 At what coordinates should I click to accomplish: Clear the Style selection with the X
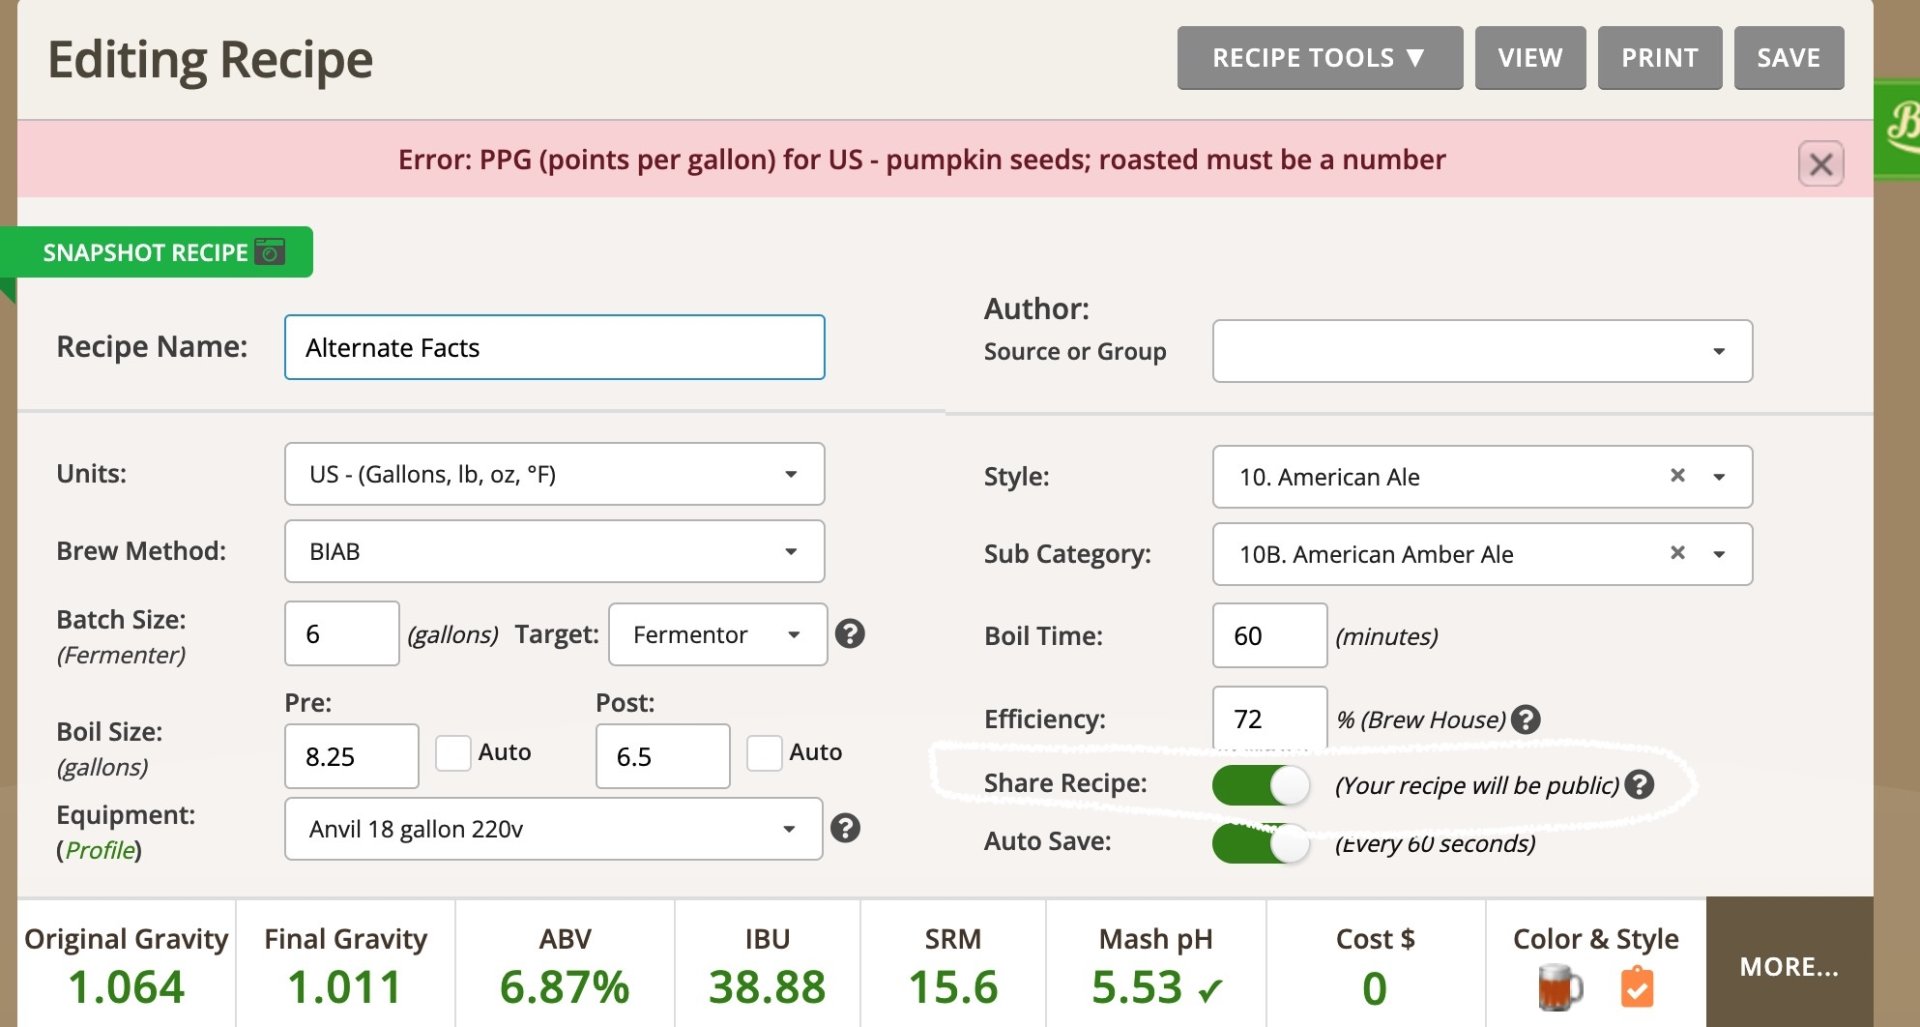click(1677, 476)
